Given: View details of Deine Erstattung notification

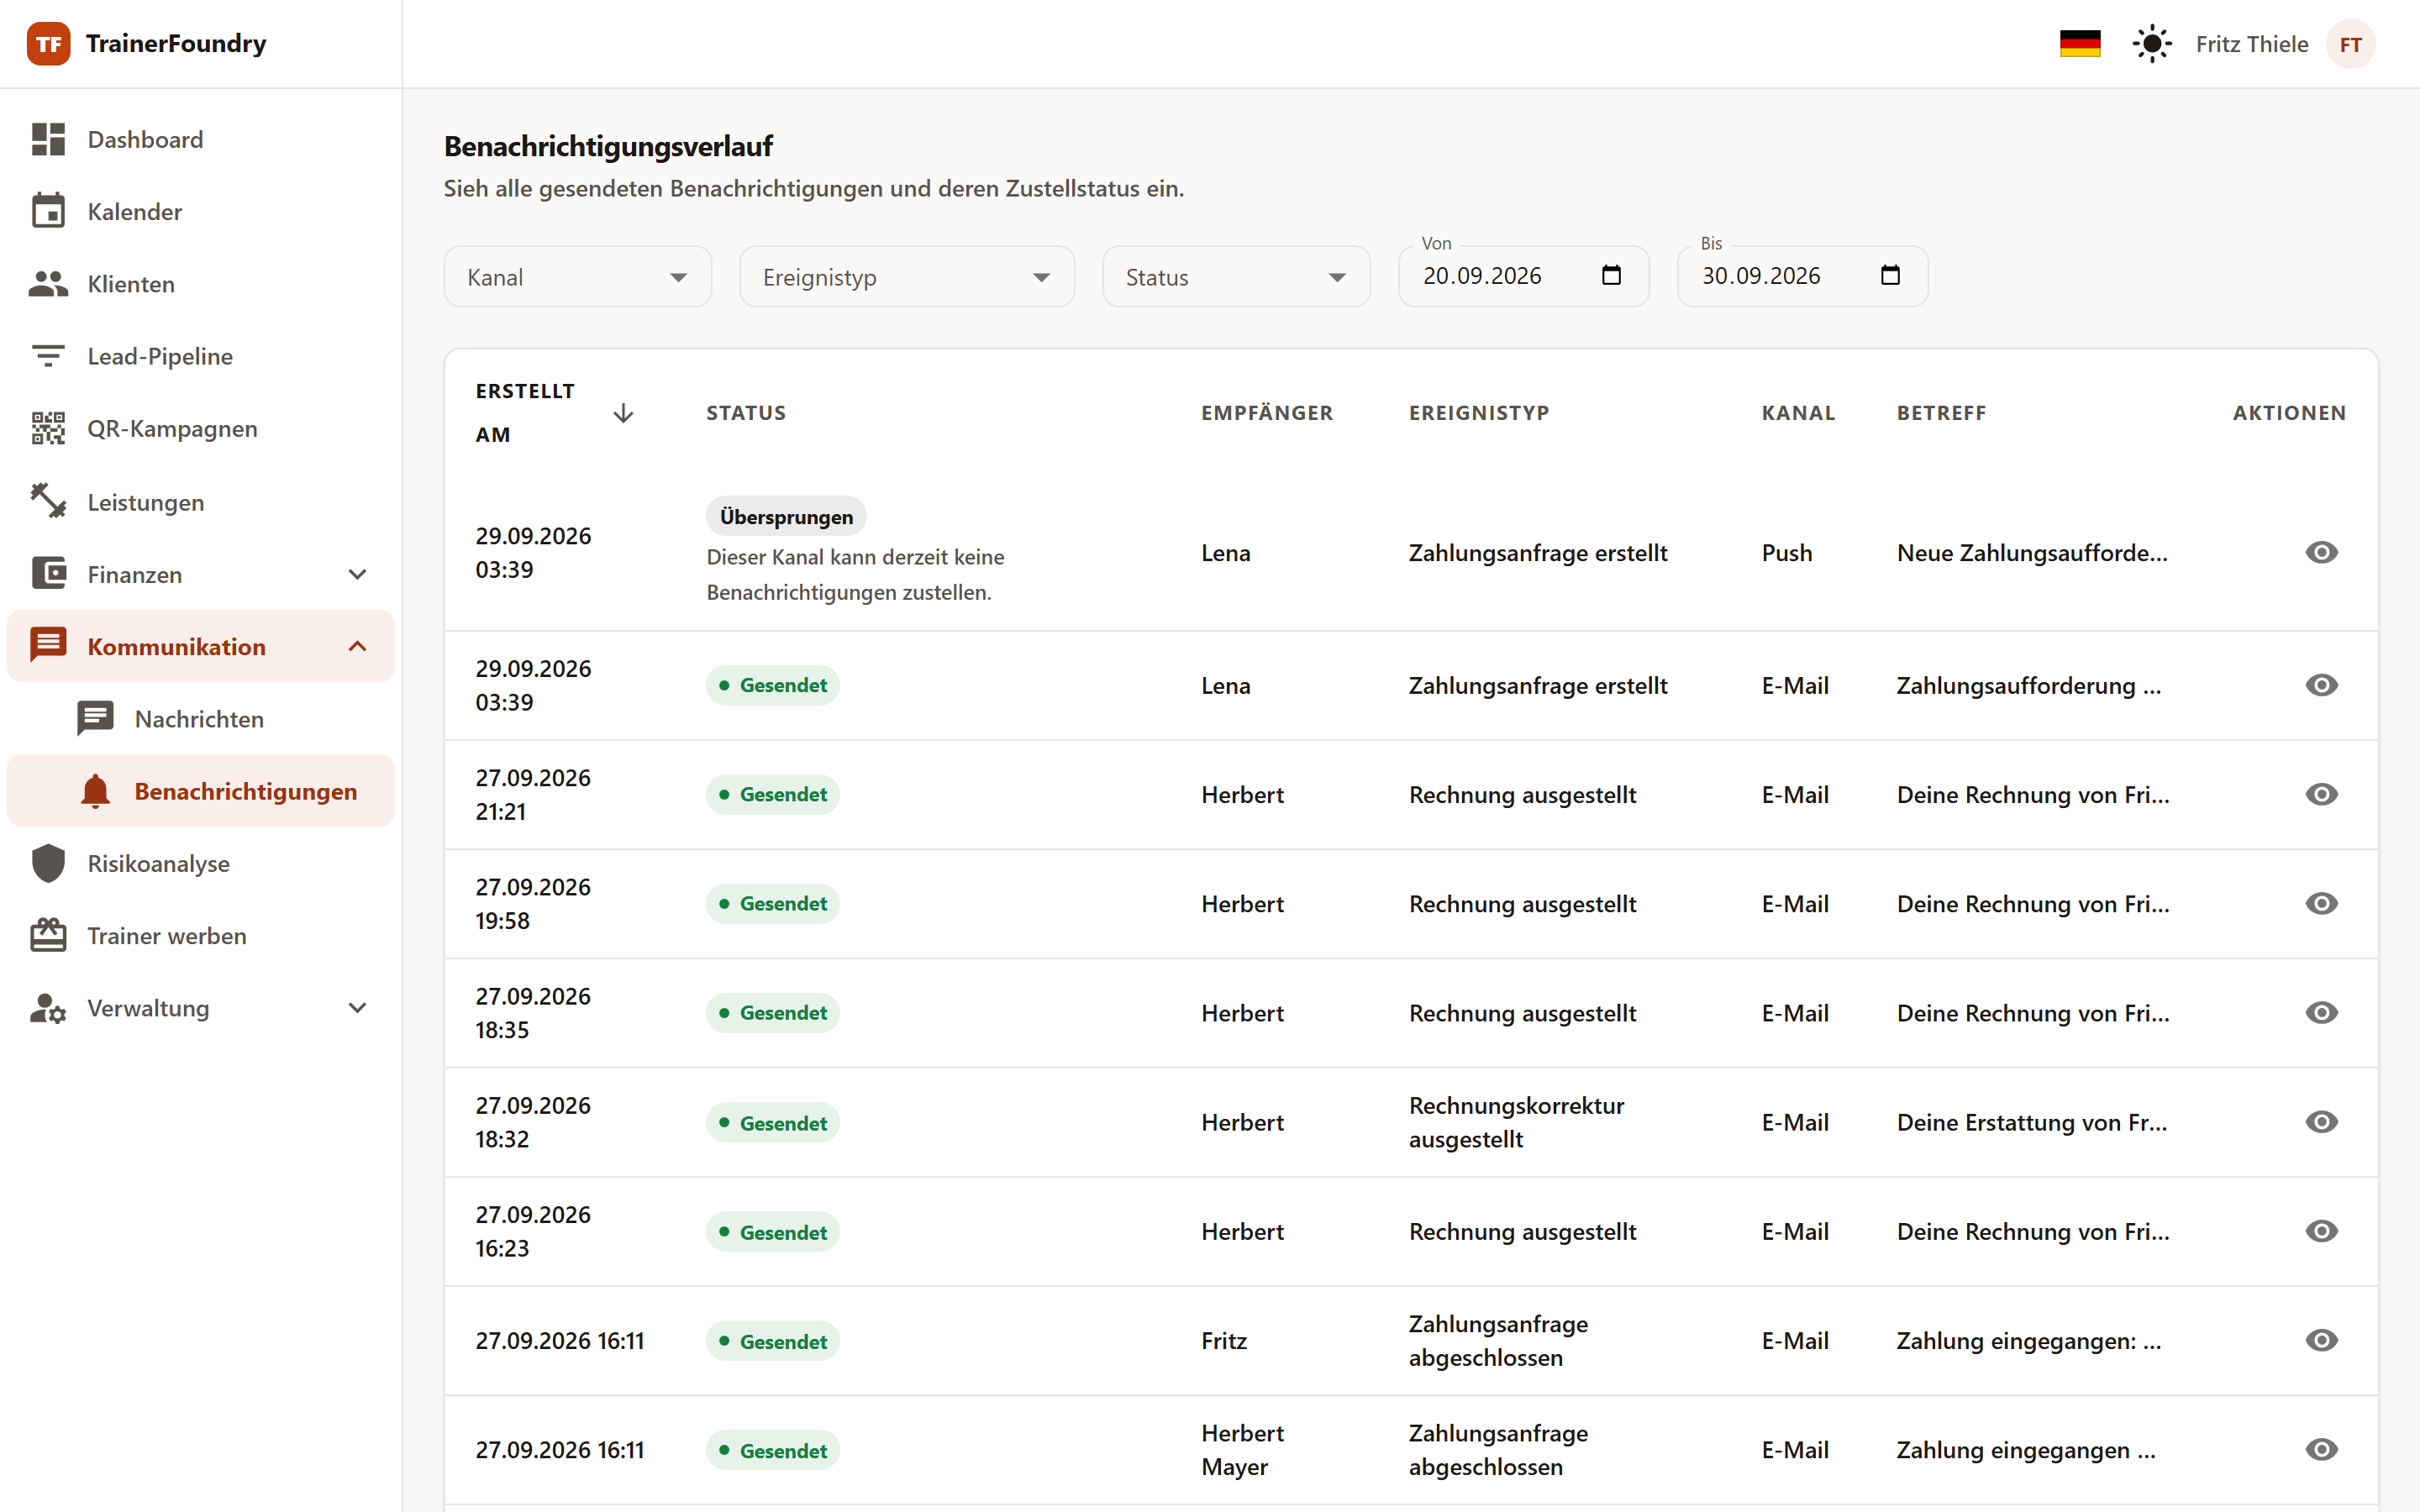Looking at the screenshot, I should [2321, 1122].
